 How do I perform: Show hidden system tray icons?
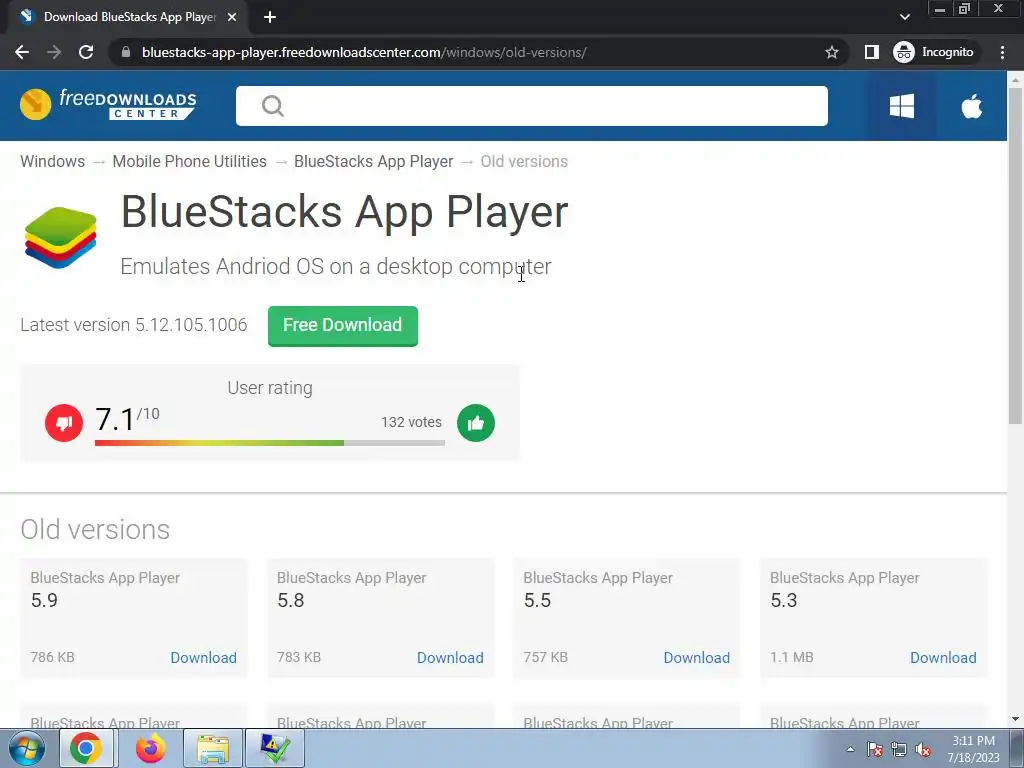pyautogui.click(x=850, y=749)
